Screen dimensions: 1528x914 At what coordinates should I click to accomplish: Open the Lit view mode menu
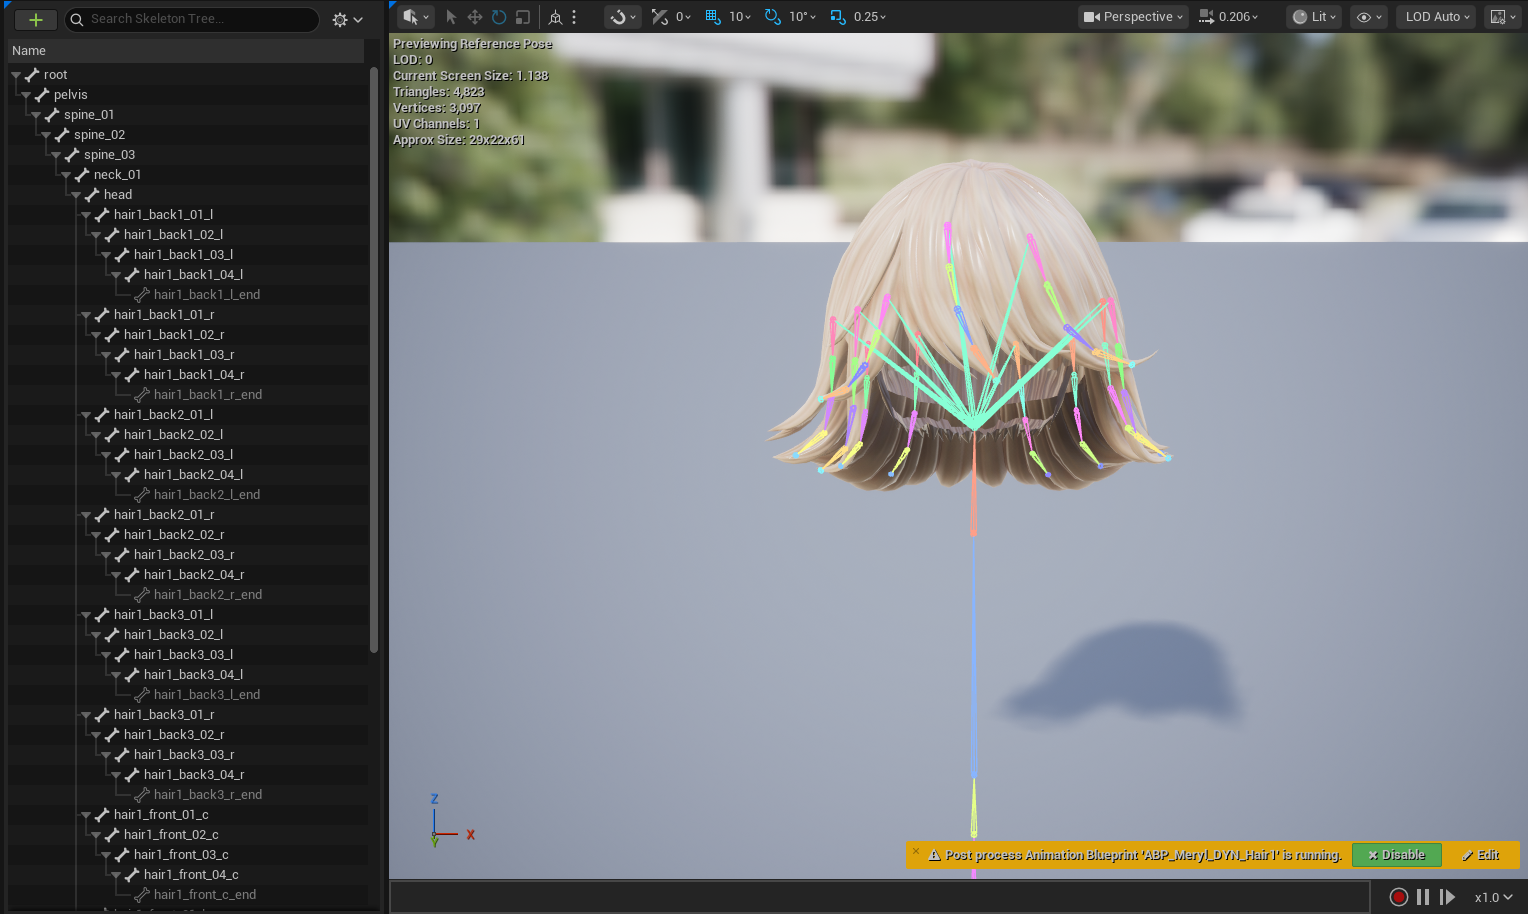tap(1314, 17)
